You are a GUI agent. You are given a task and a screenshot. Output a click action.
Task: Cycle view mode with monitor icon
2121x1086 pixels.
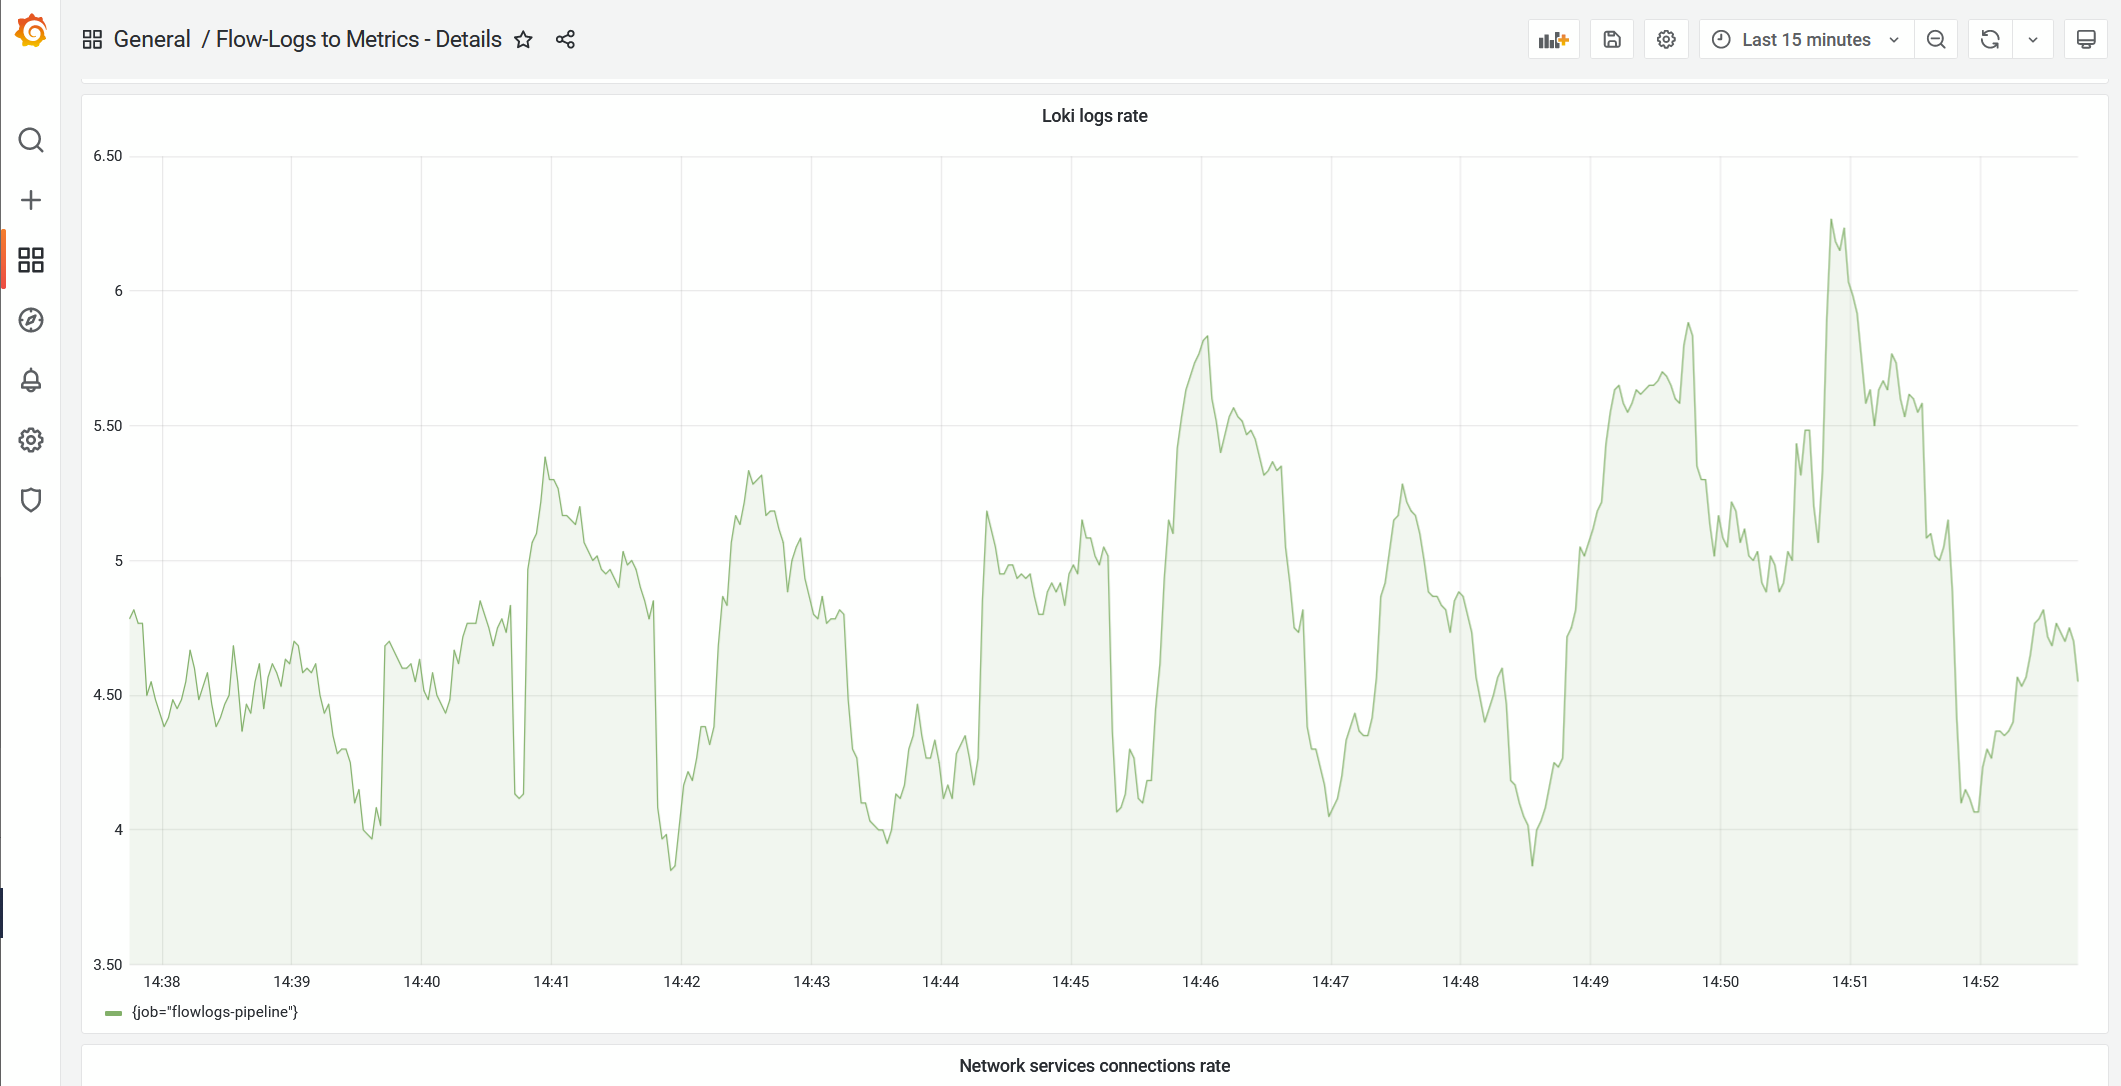click(x=2086, y=40)
